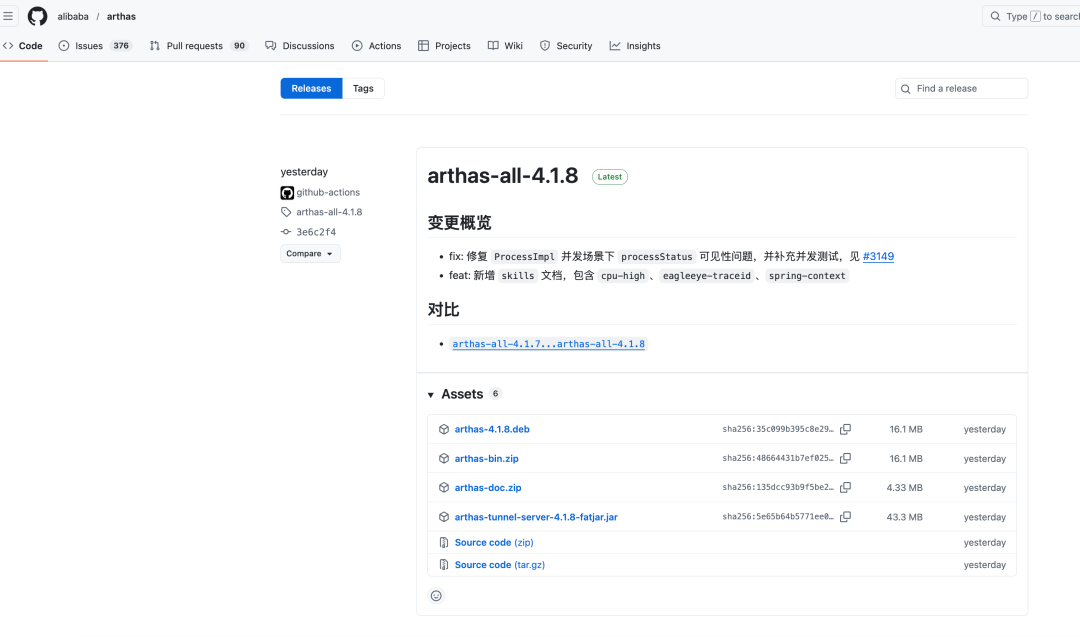Download Source code (tar.gz)
The image size is (1080, 637).
coord(499,565)
